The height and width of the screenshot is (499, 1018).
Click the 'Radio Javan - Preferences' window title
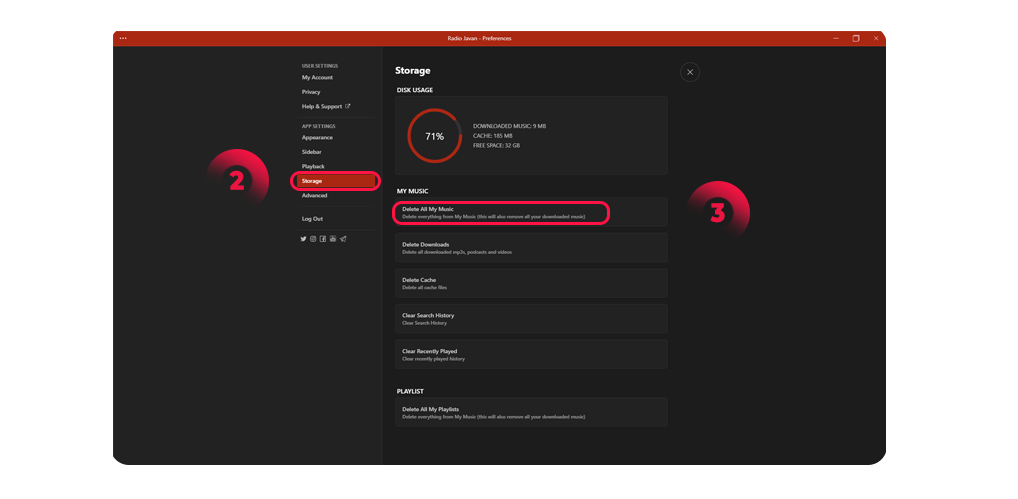479,38
